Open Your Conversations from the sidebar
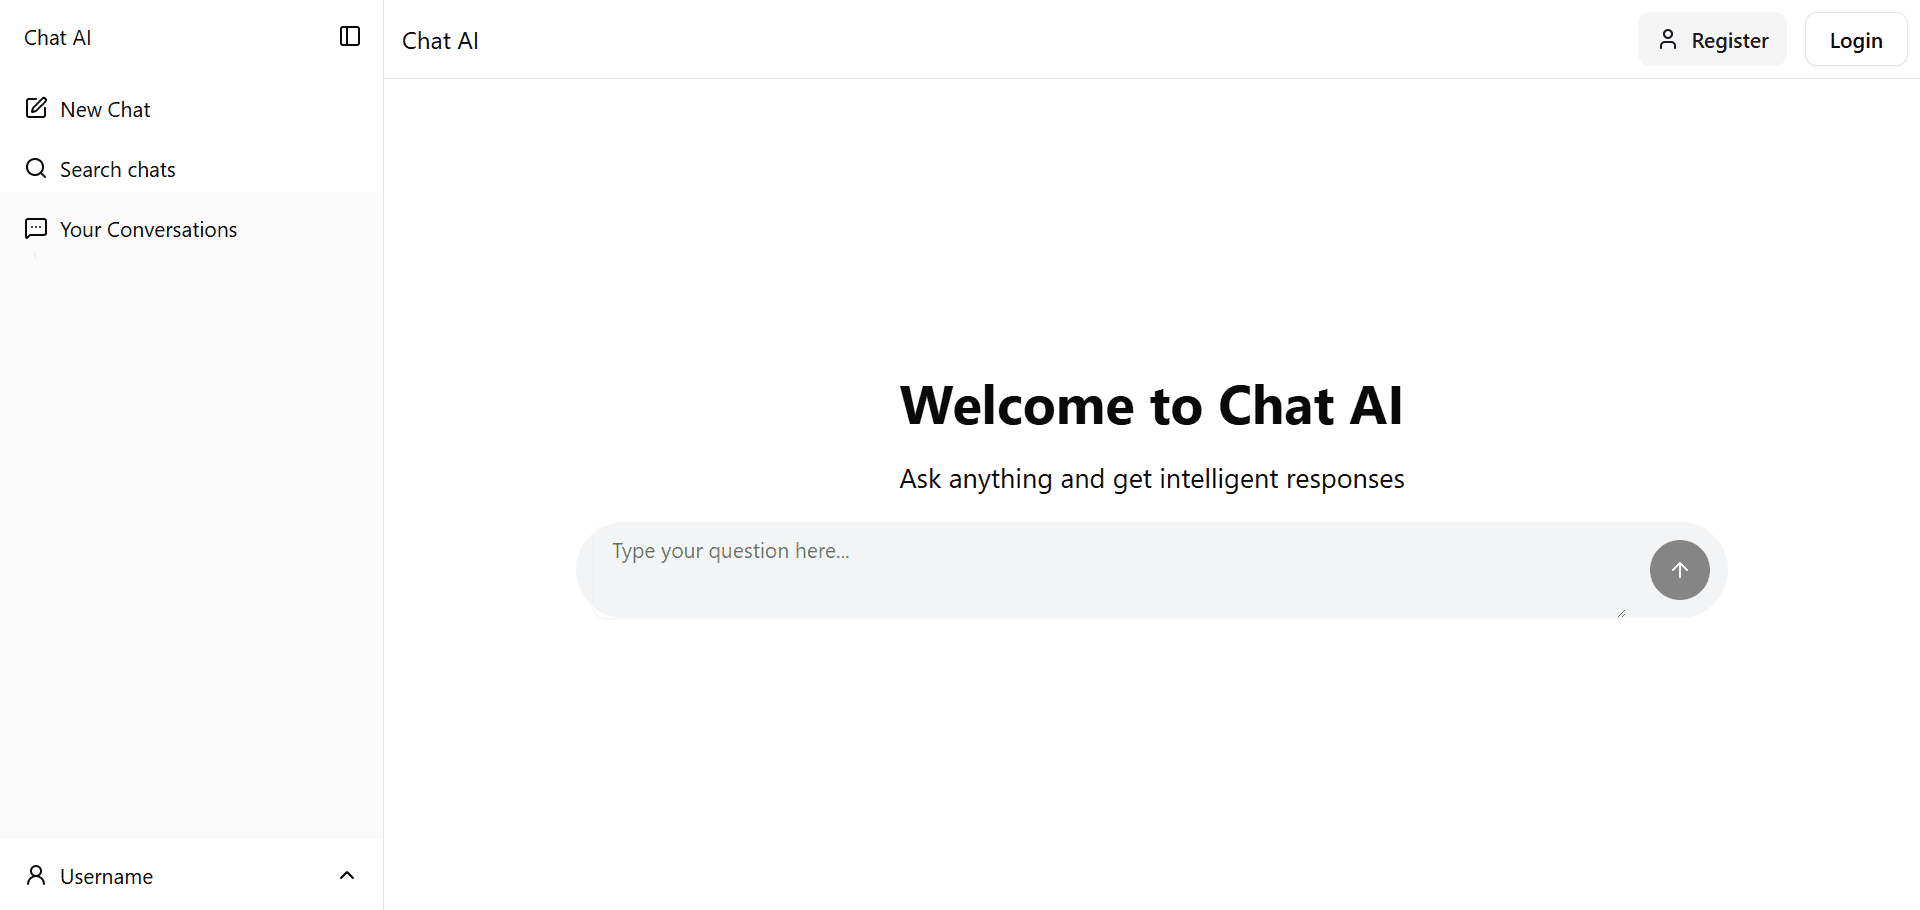The image size is (1920, 910). pyautogui.click(x=148, y=229)
